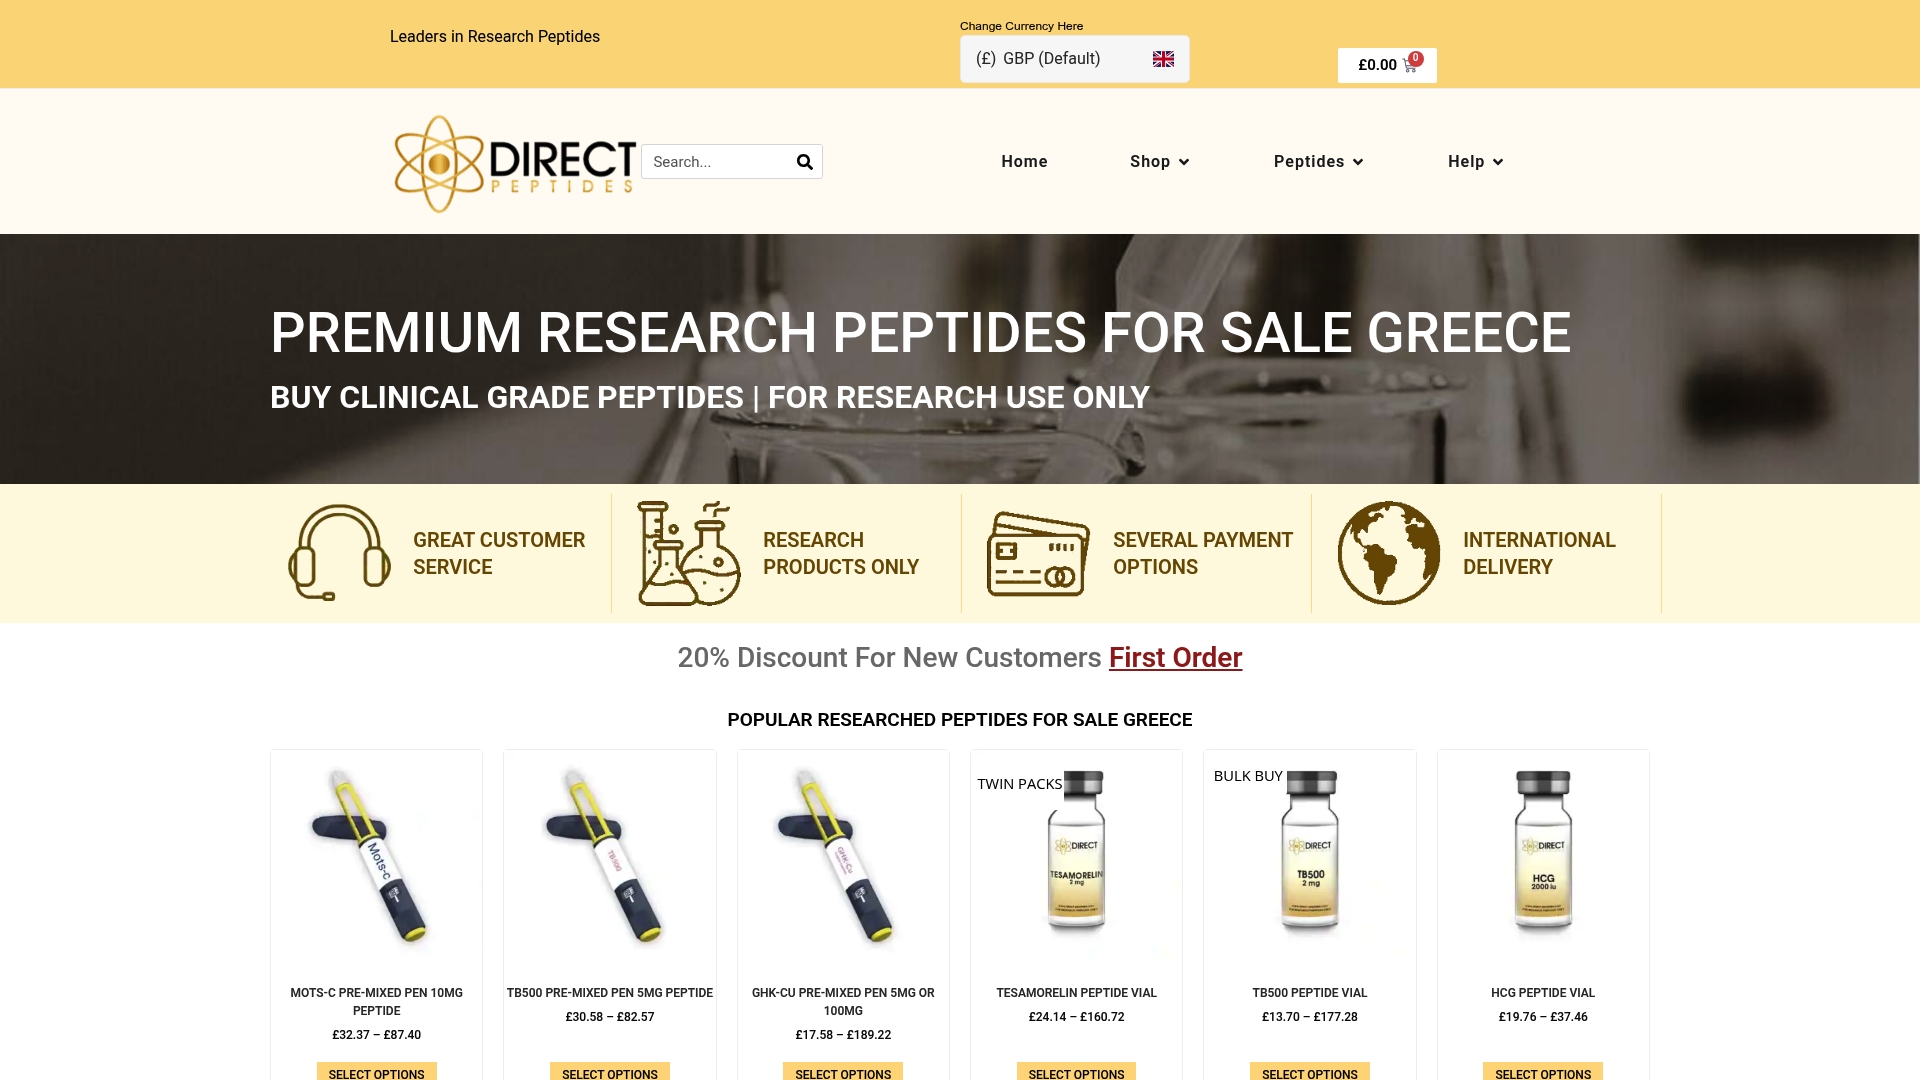Click the credit card payment icon
Viewport: 1920px width, 1080px height.
pyautogui.click(x=1039, y=554)
